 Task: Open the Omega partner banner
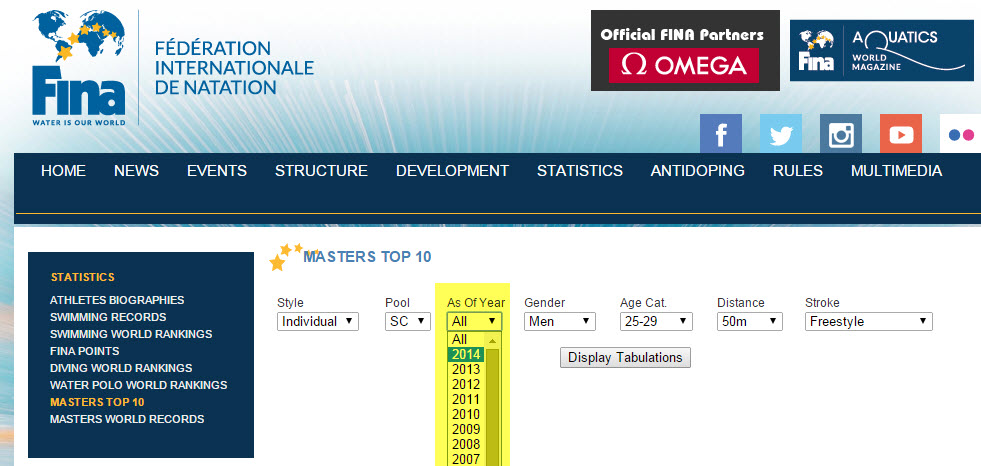click(x=684, y=51)
